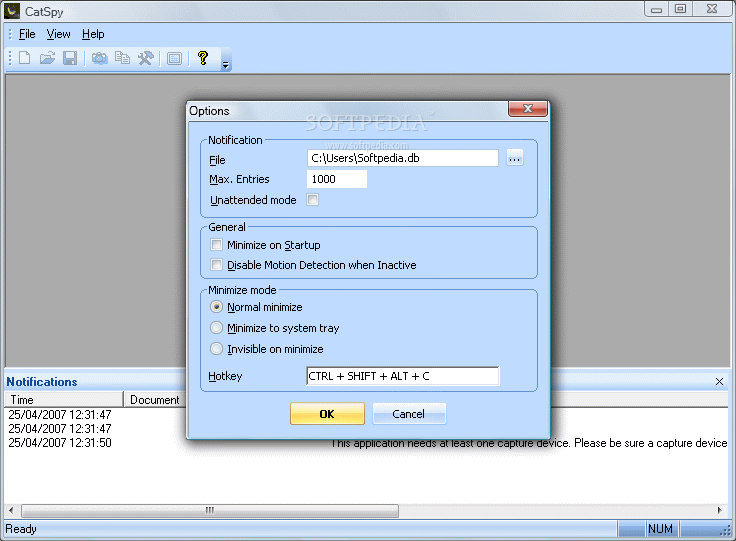
Task: Click the NUM indicator in status bar
Action: pos(660,529)
